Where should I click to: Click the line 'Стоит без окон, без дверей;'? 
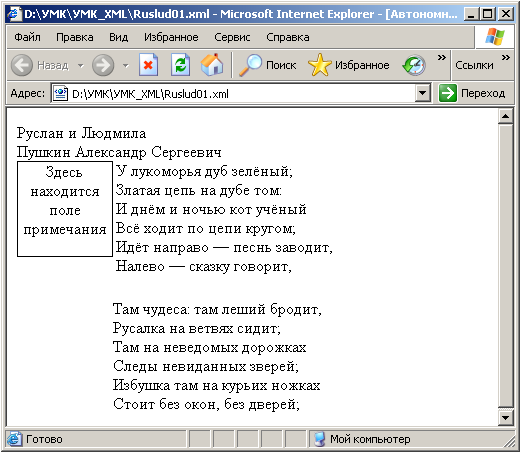point(206,404)
